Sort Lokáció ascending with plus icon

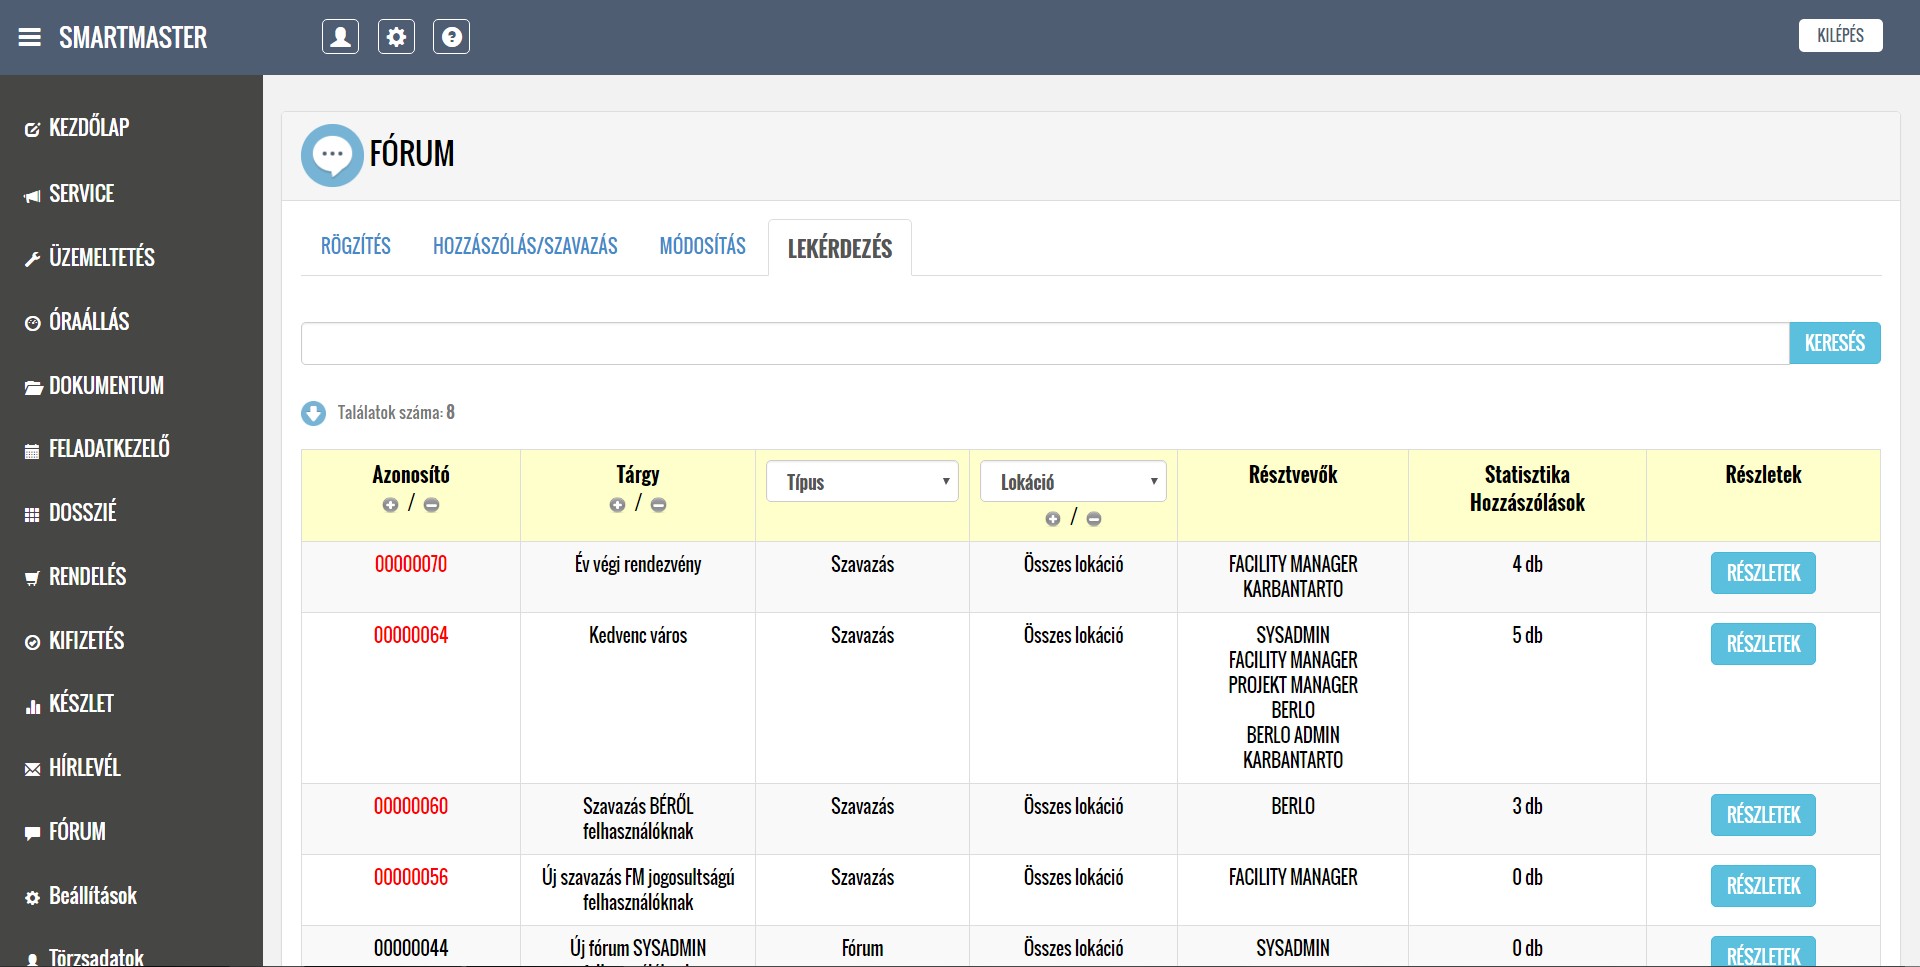point(1052,519)
